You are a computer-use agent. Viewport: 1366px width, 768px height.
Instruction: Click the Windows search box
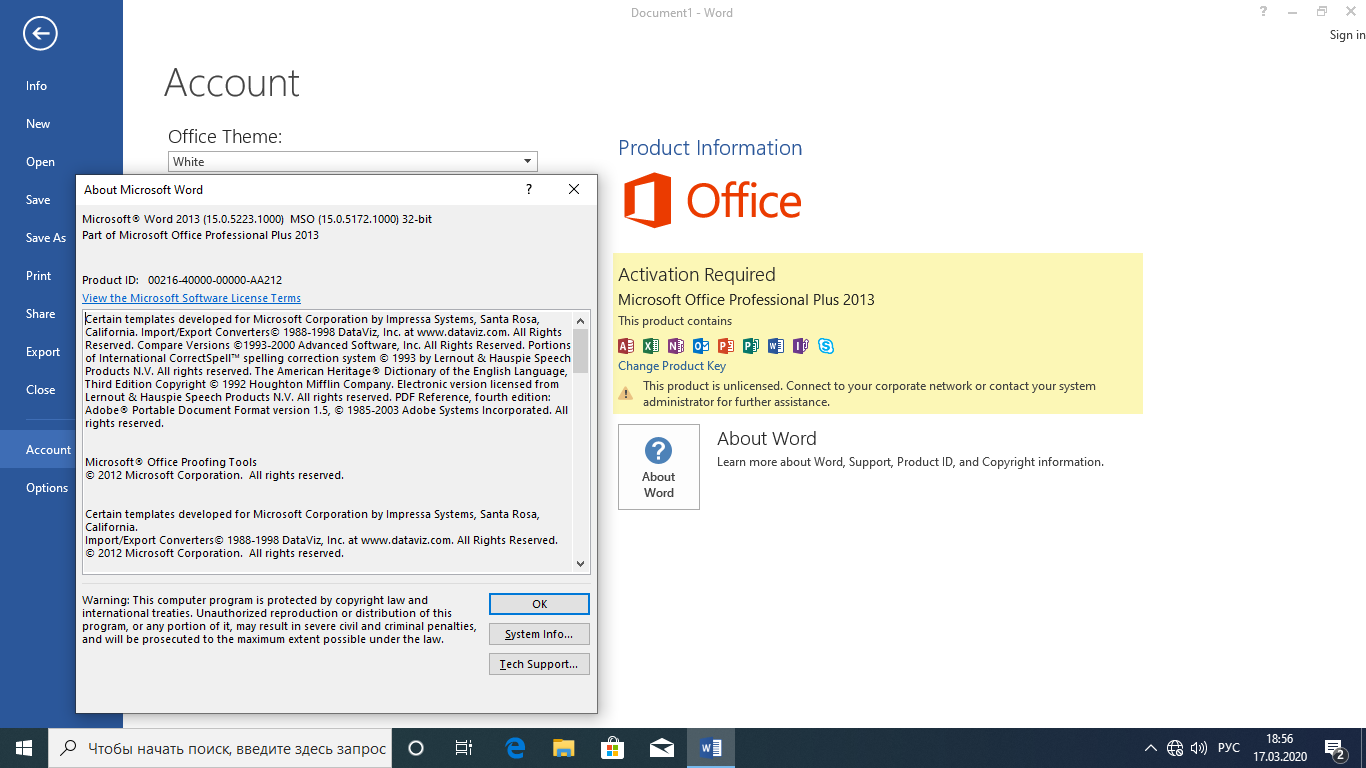point(220,748)
